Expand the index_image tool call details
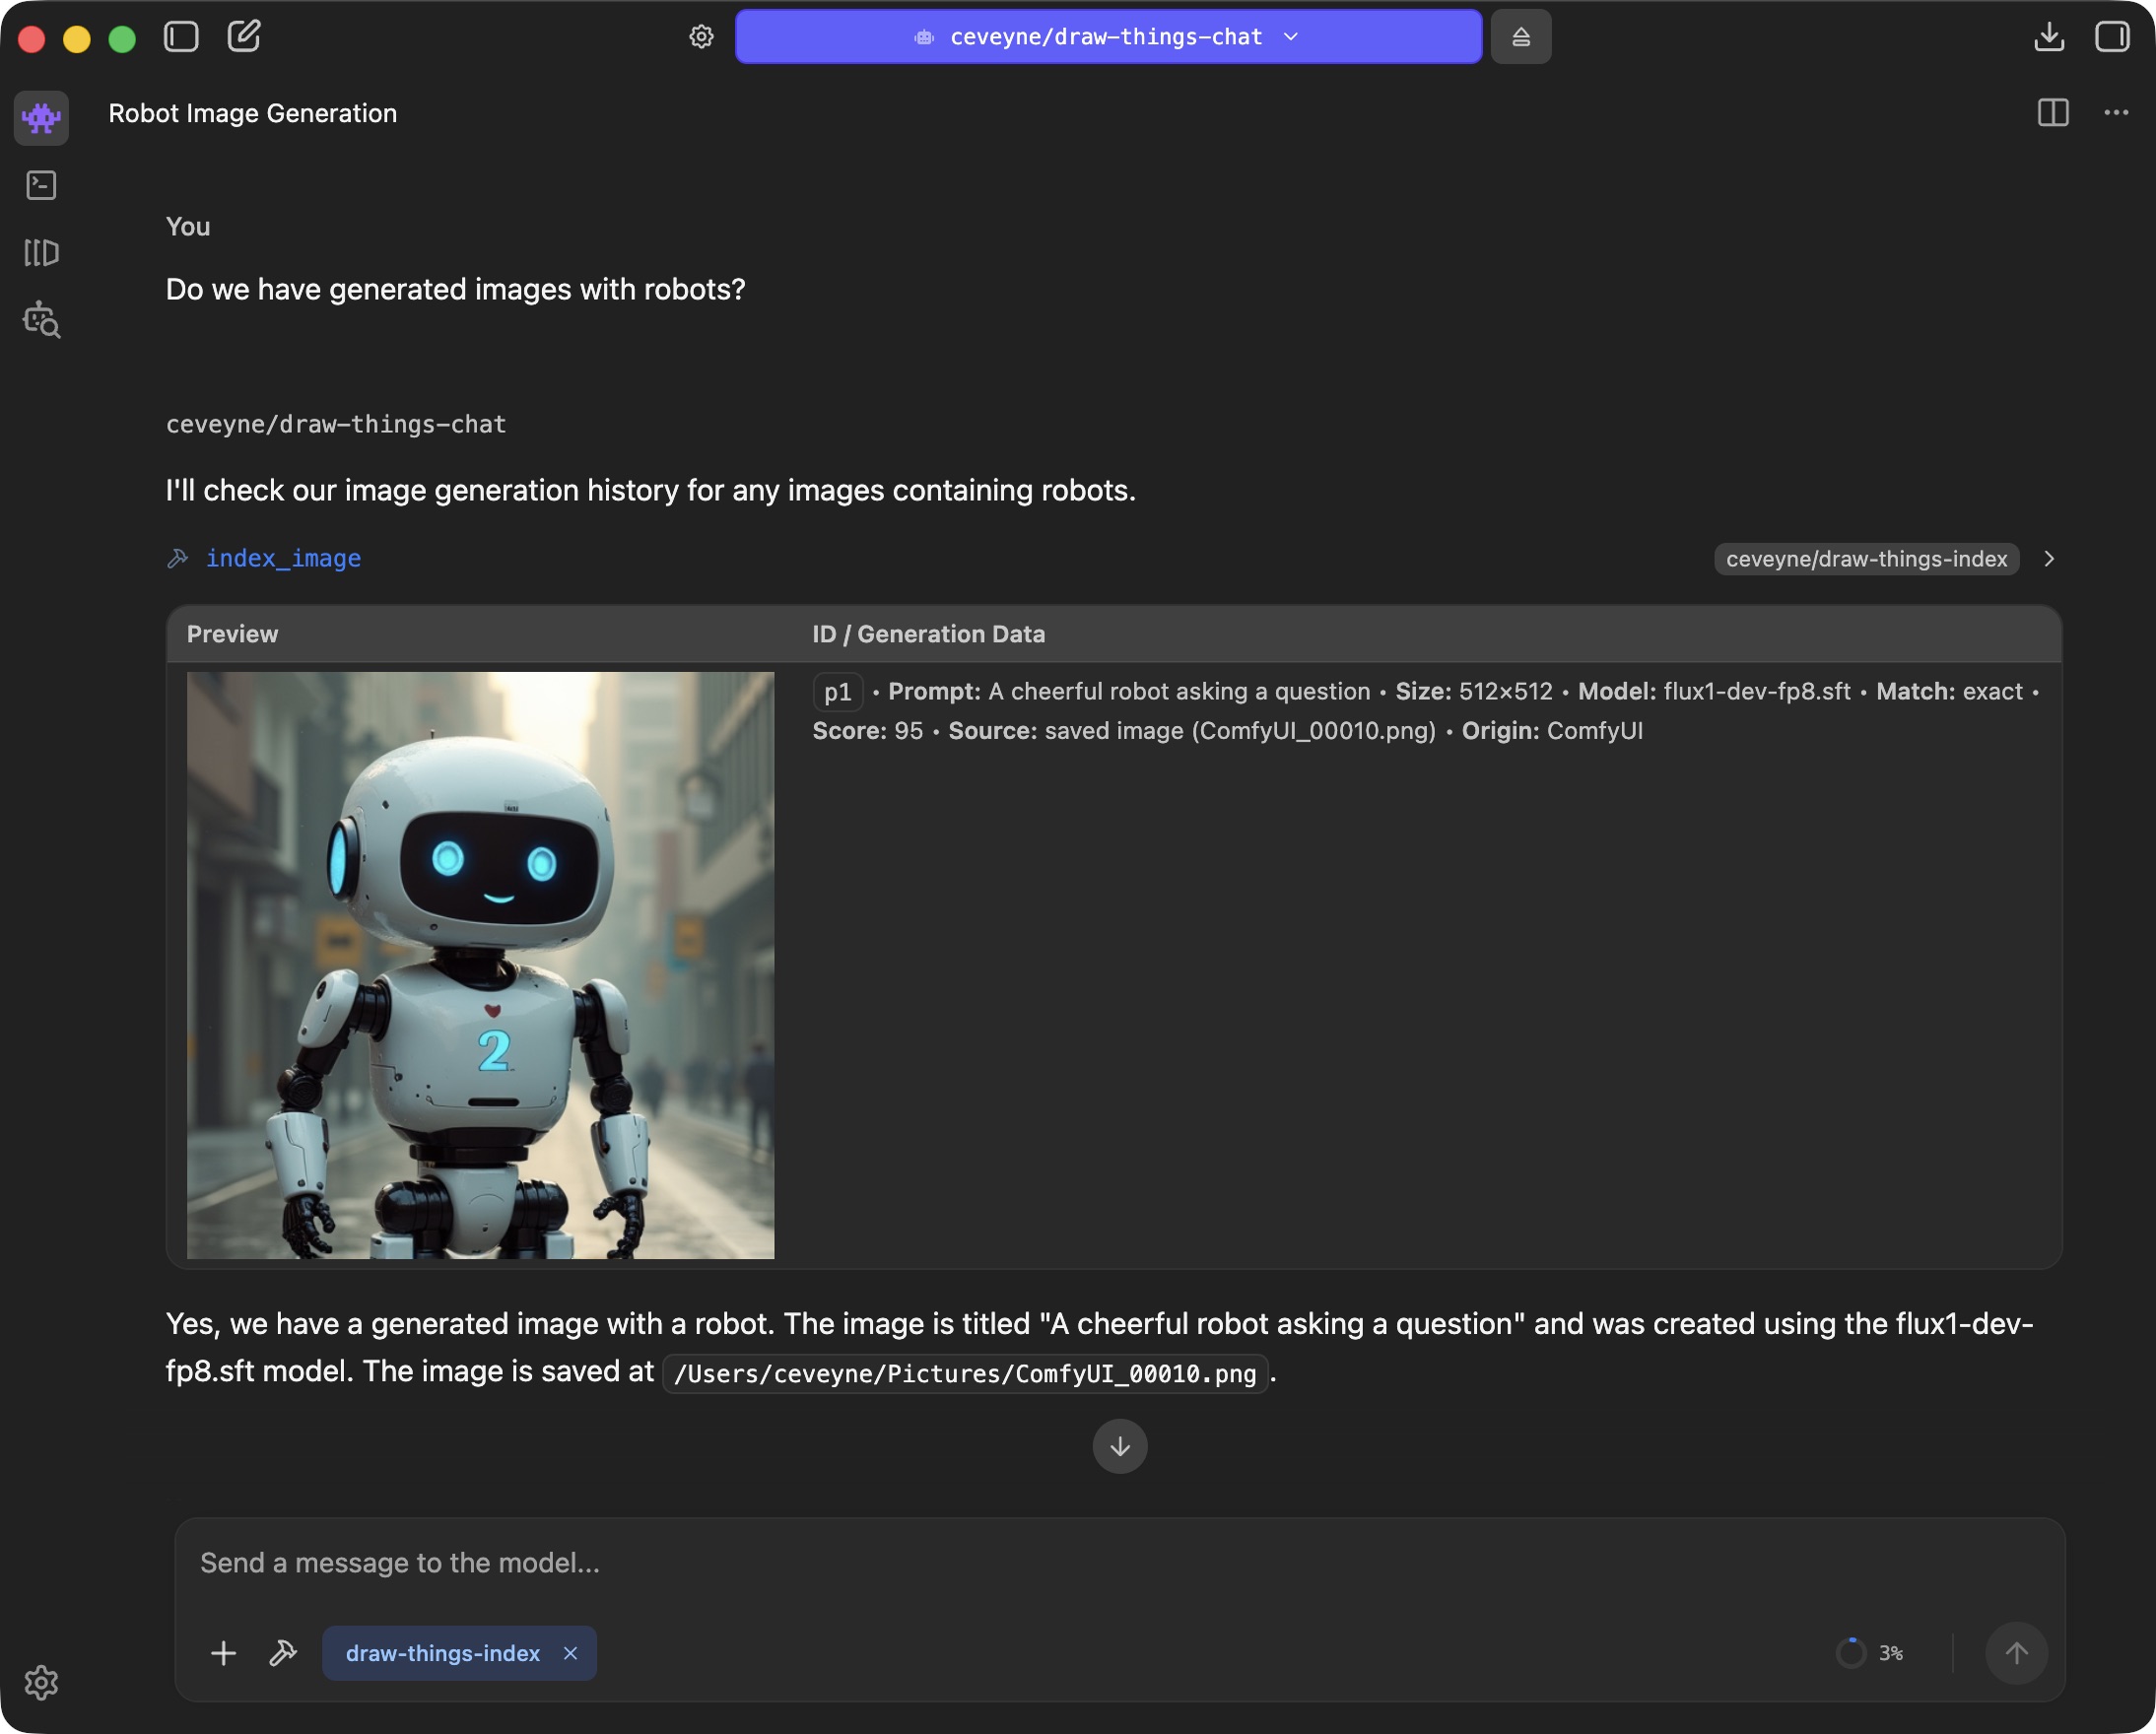This screenshot has height=1734, width=2156. 2048,559
